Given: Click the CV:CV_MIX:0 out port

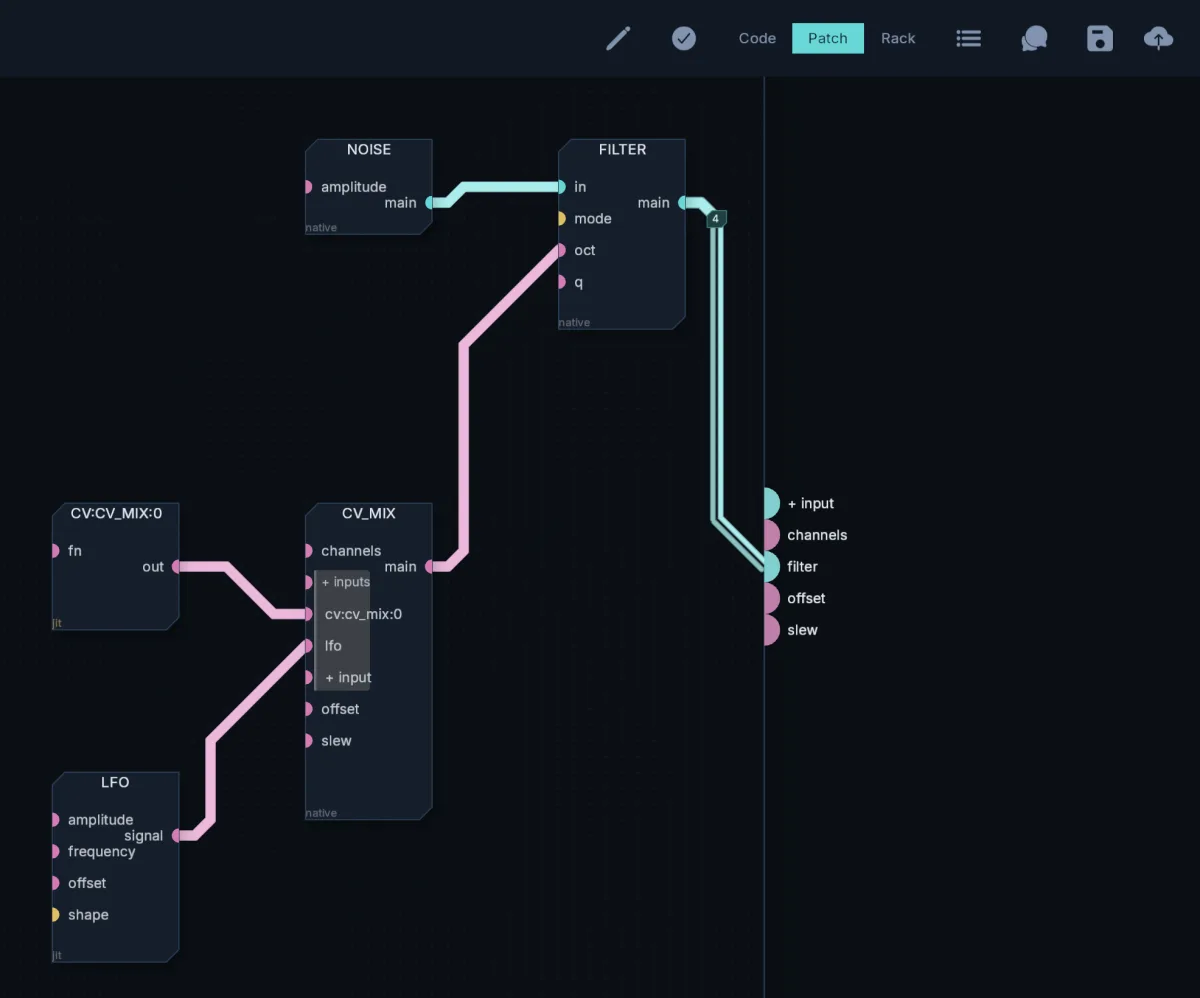Looking at the screenshot, I should (x=177, y=567).
